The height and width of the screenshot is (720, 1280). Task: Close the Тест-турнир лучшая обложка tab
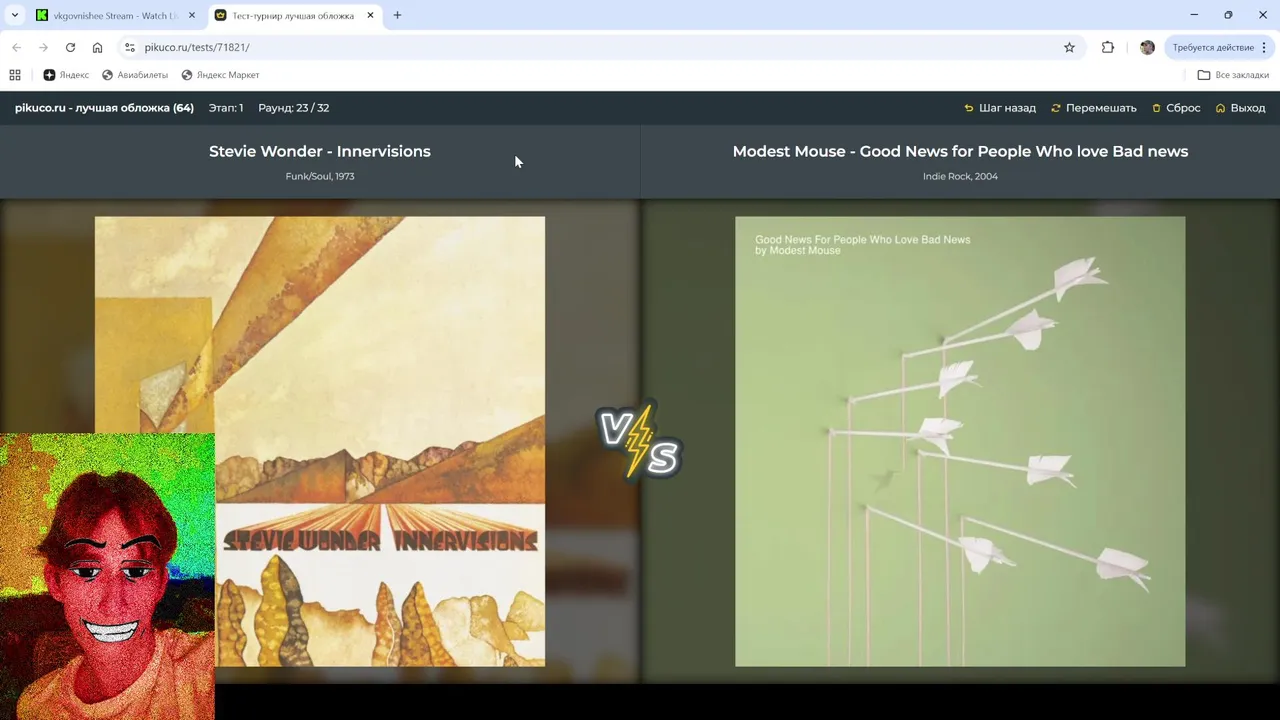pos(370,15)
